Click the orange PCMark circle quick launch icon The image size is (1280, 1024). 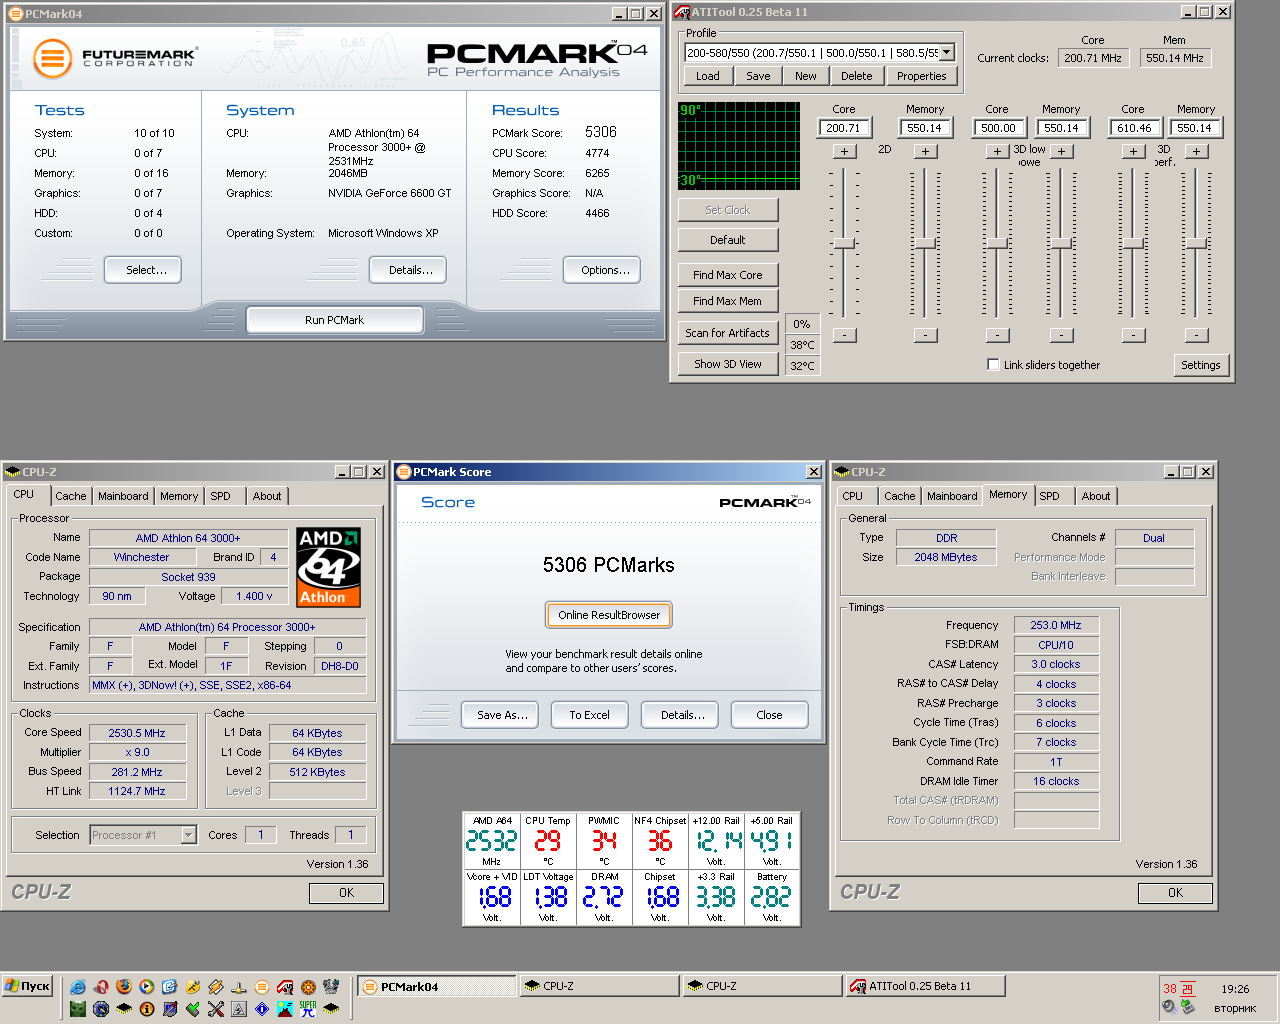tap(262, 987)
